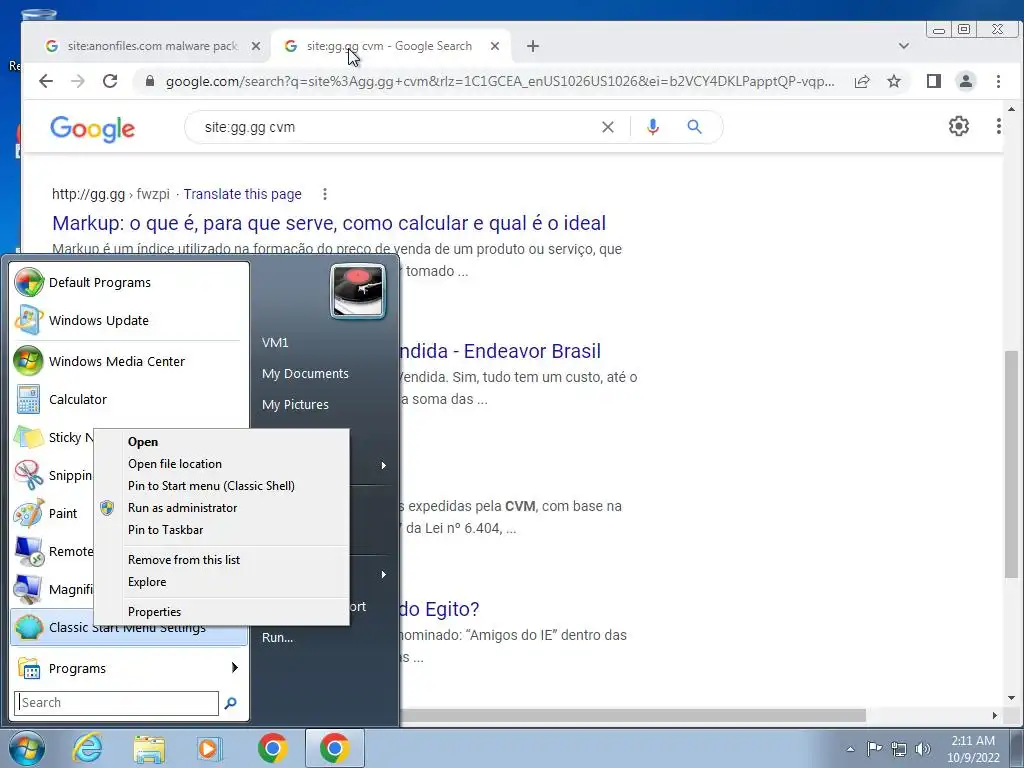This screenshot has width=1024, height=768.
Task: Open the Run... dialog
Action: 278,637
